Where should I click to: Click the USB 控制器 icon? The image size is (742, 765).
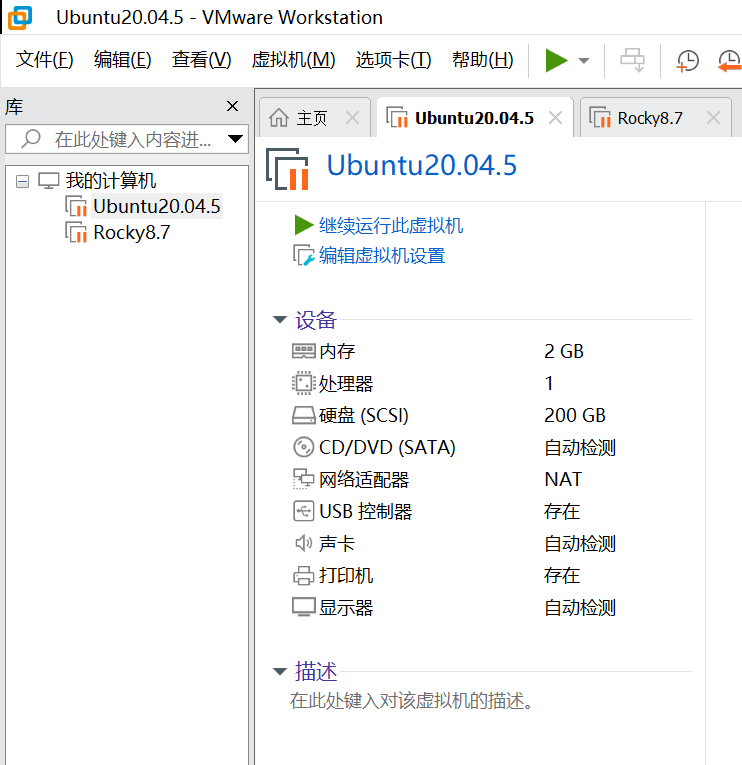coord(303,511)
